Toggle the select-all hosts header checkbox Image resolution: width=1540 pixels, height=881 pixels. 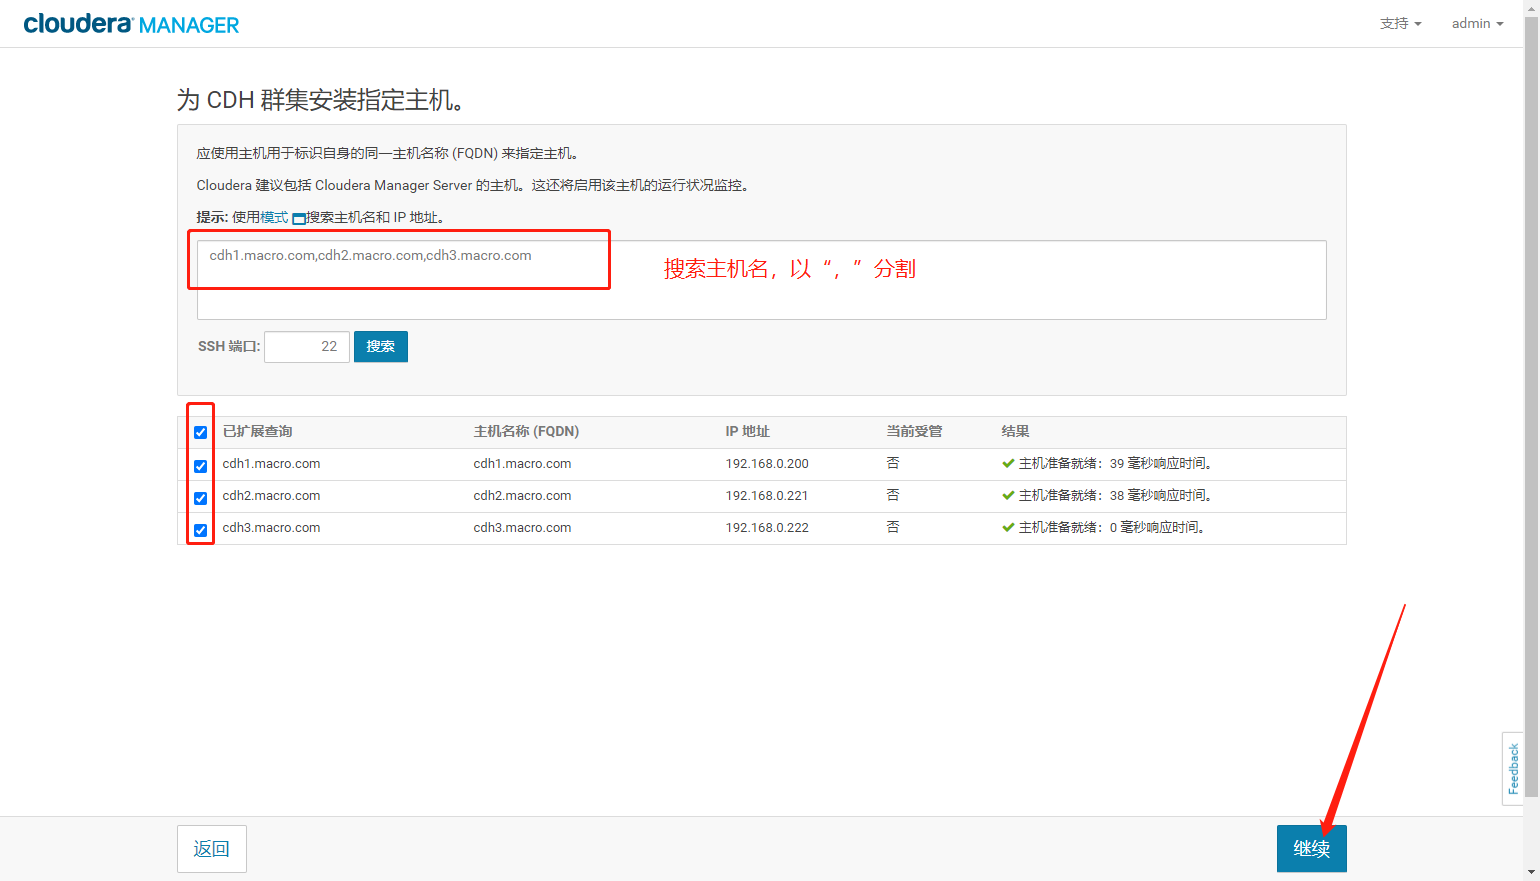(200, 432)
